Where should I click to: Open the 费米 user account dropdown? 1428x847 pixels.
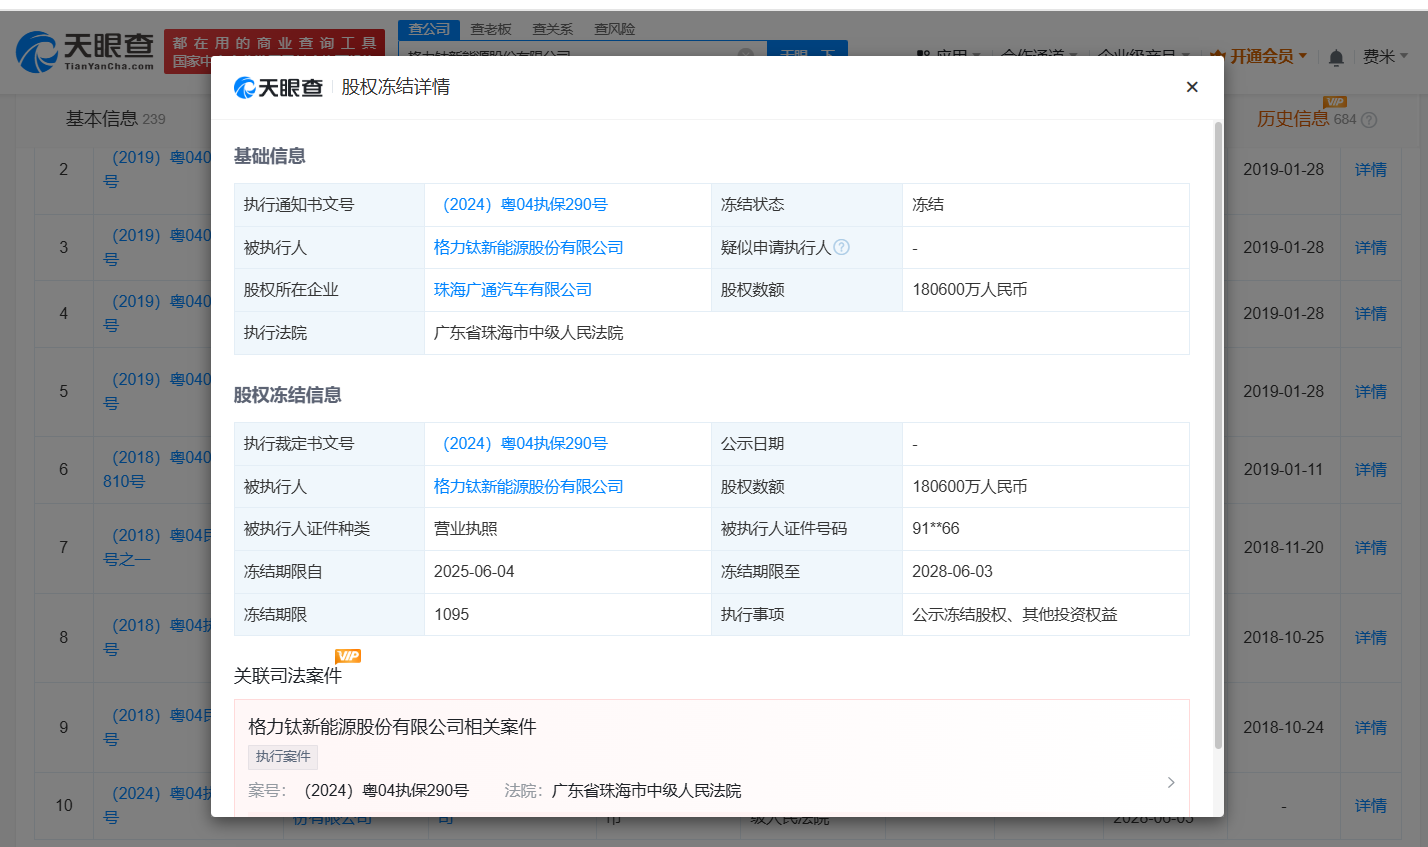(x=1385, y=57)
